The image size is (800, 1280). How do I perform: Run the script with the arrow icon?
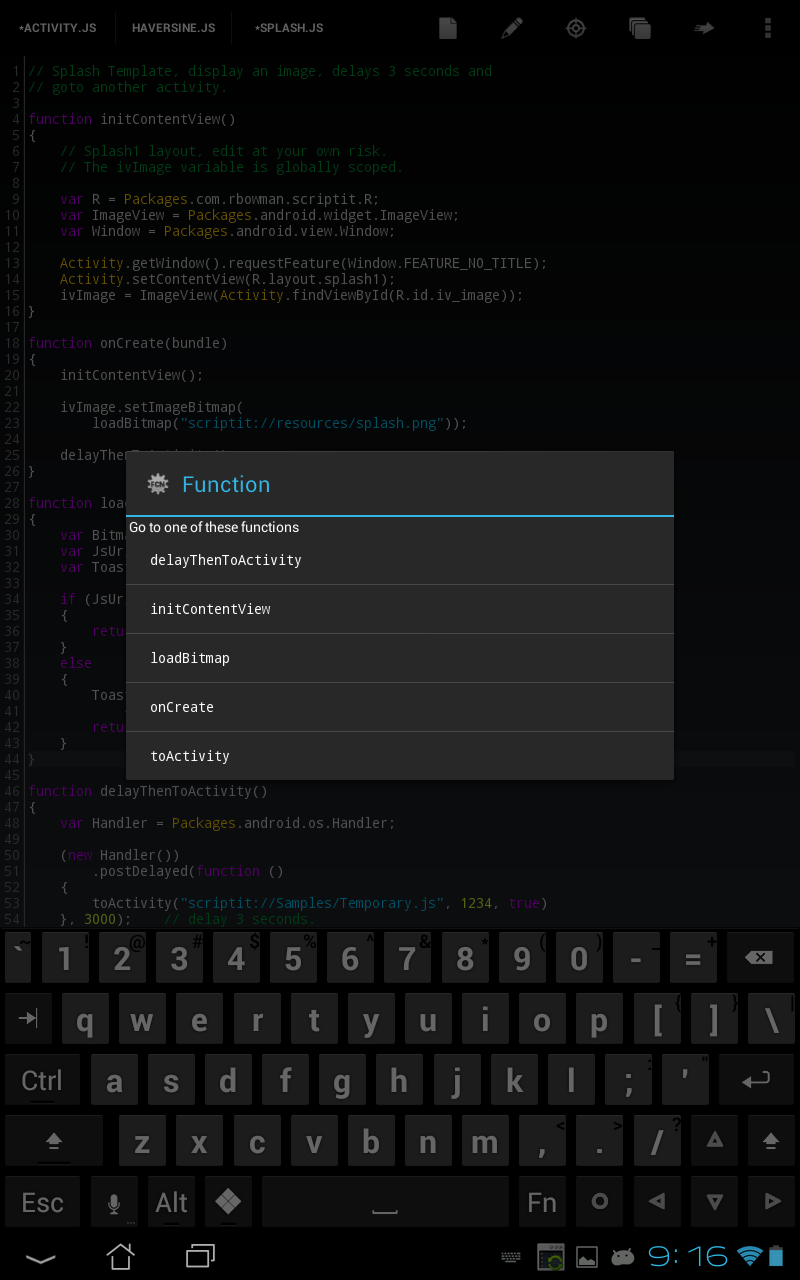click(704, 28)
